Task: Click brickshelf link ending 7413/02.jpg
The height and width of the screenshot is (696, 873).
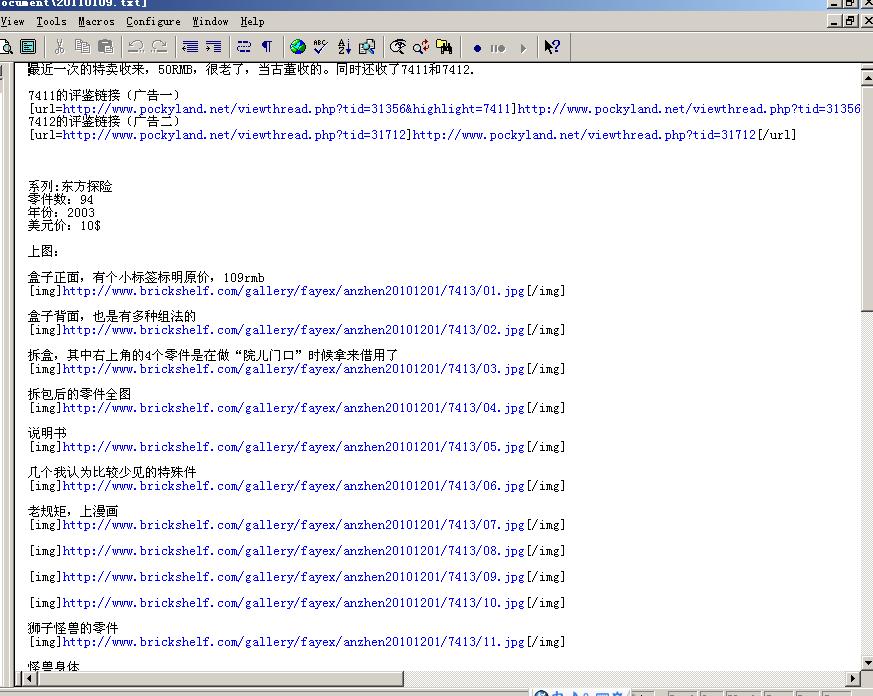Action: click(x=293, y=330)
